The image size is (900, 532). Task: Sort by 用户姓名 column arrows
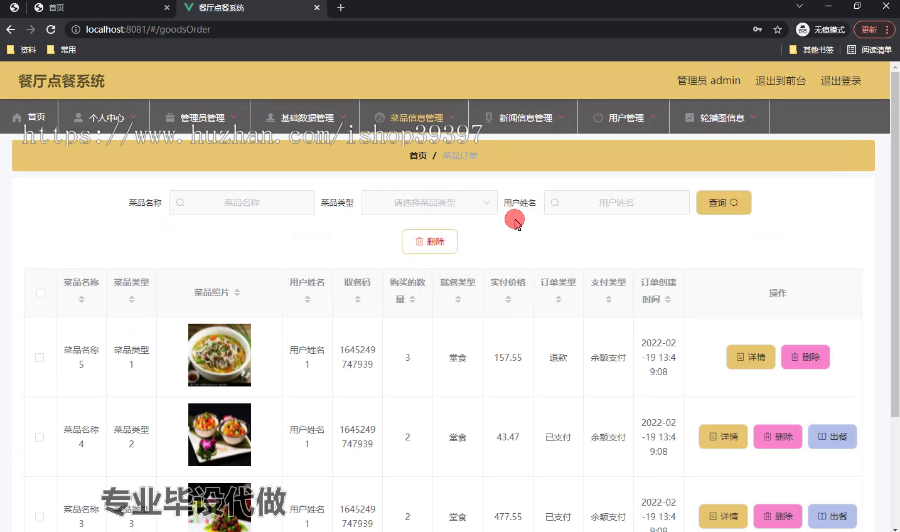(x=307, y=299)
